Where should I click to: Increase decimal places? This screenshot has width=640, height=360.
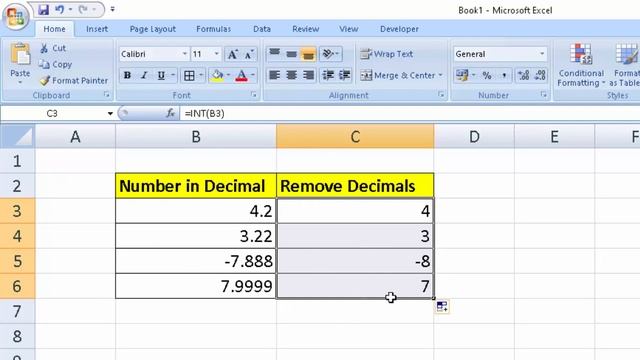coord(523,76)
